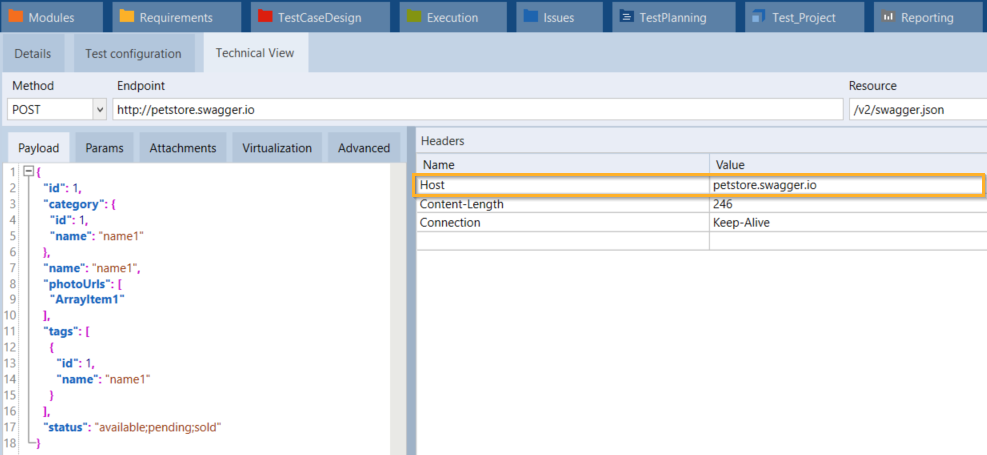Open the Advanced tab
Screen dimensions: 987x455
tap(363, 148)
